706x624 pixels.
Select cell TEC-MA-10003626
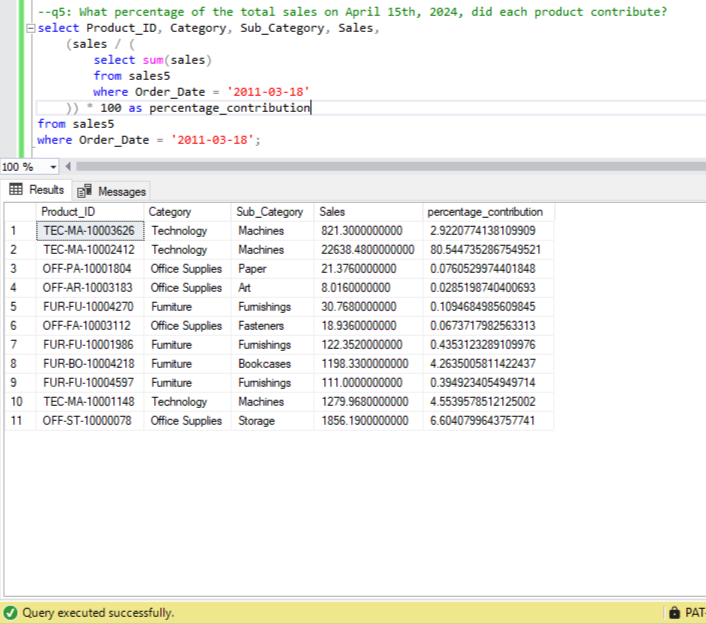90,231
